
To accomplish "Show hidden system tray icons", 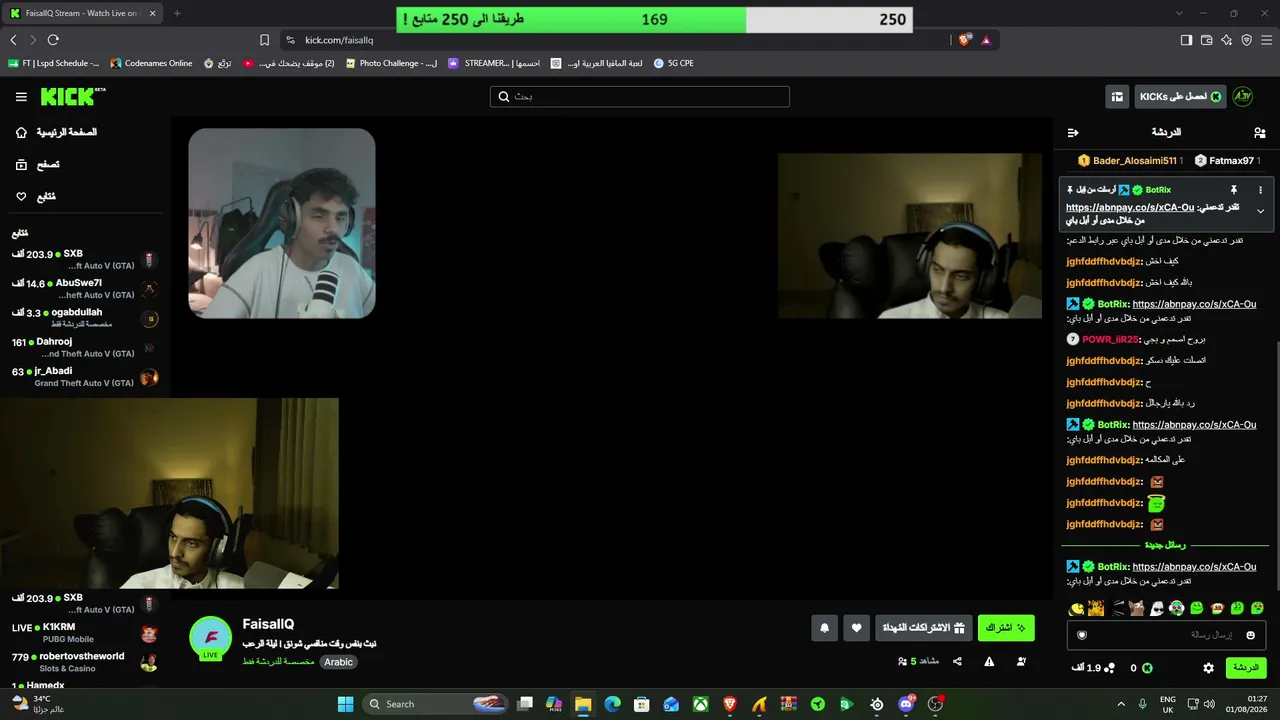I will [x=1121, y=704].
